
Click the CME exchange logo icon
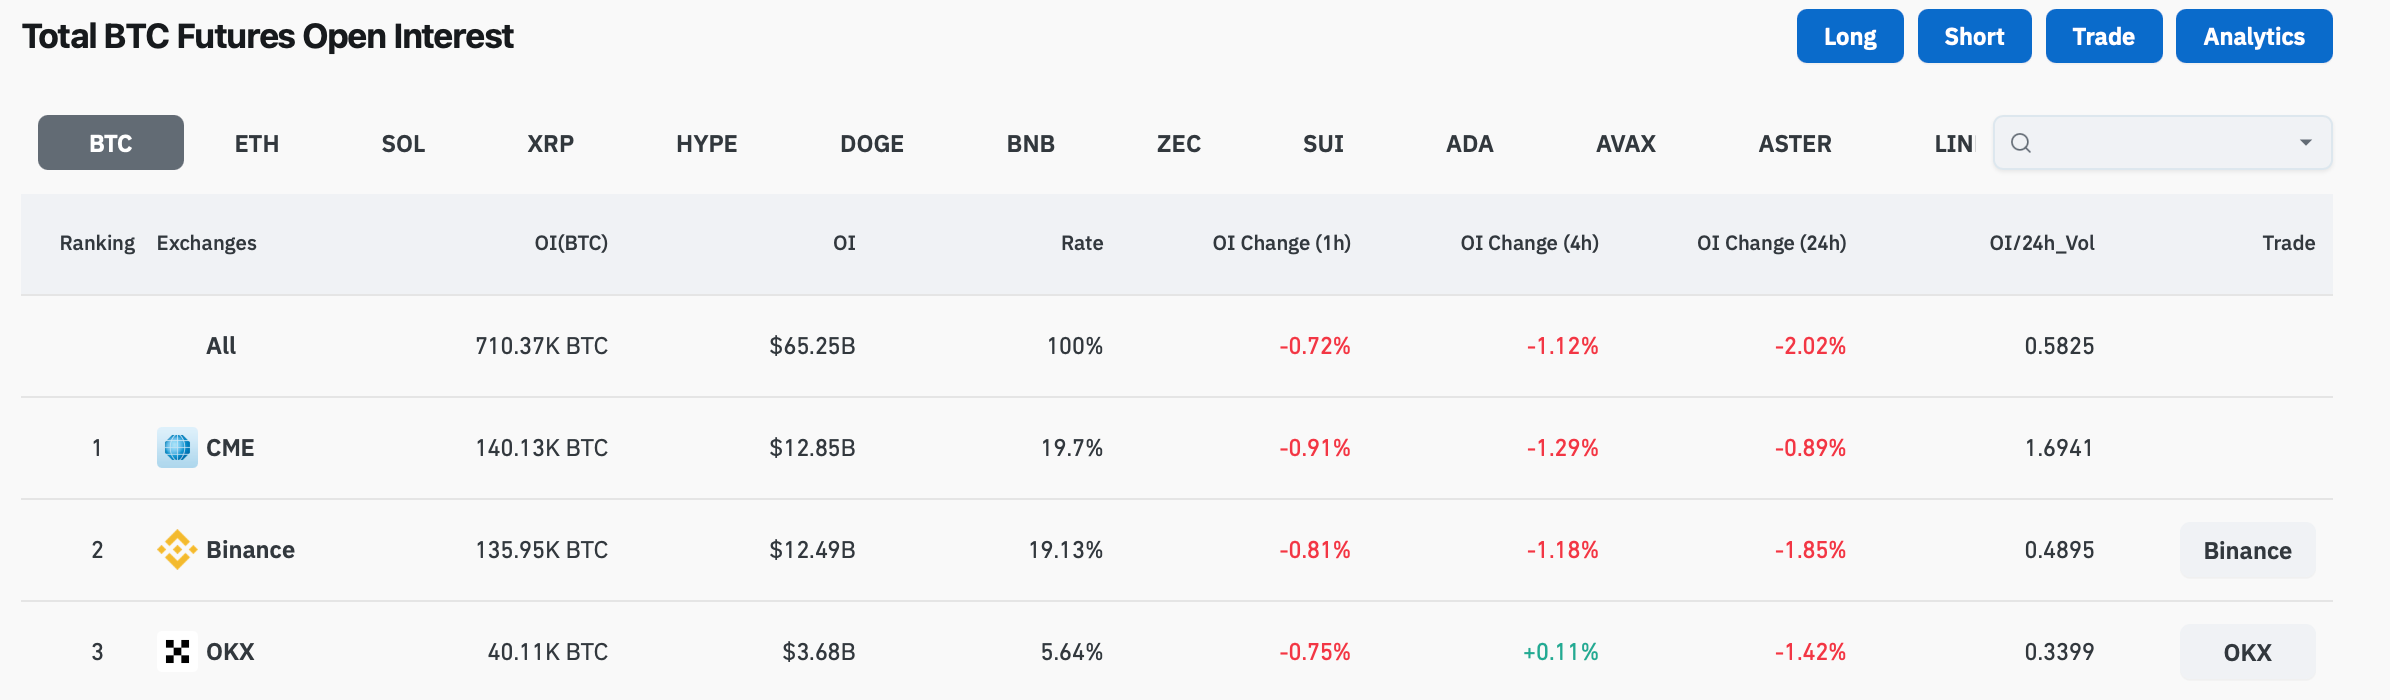178,448
